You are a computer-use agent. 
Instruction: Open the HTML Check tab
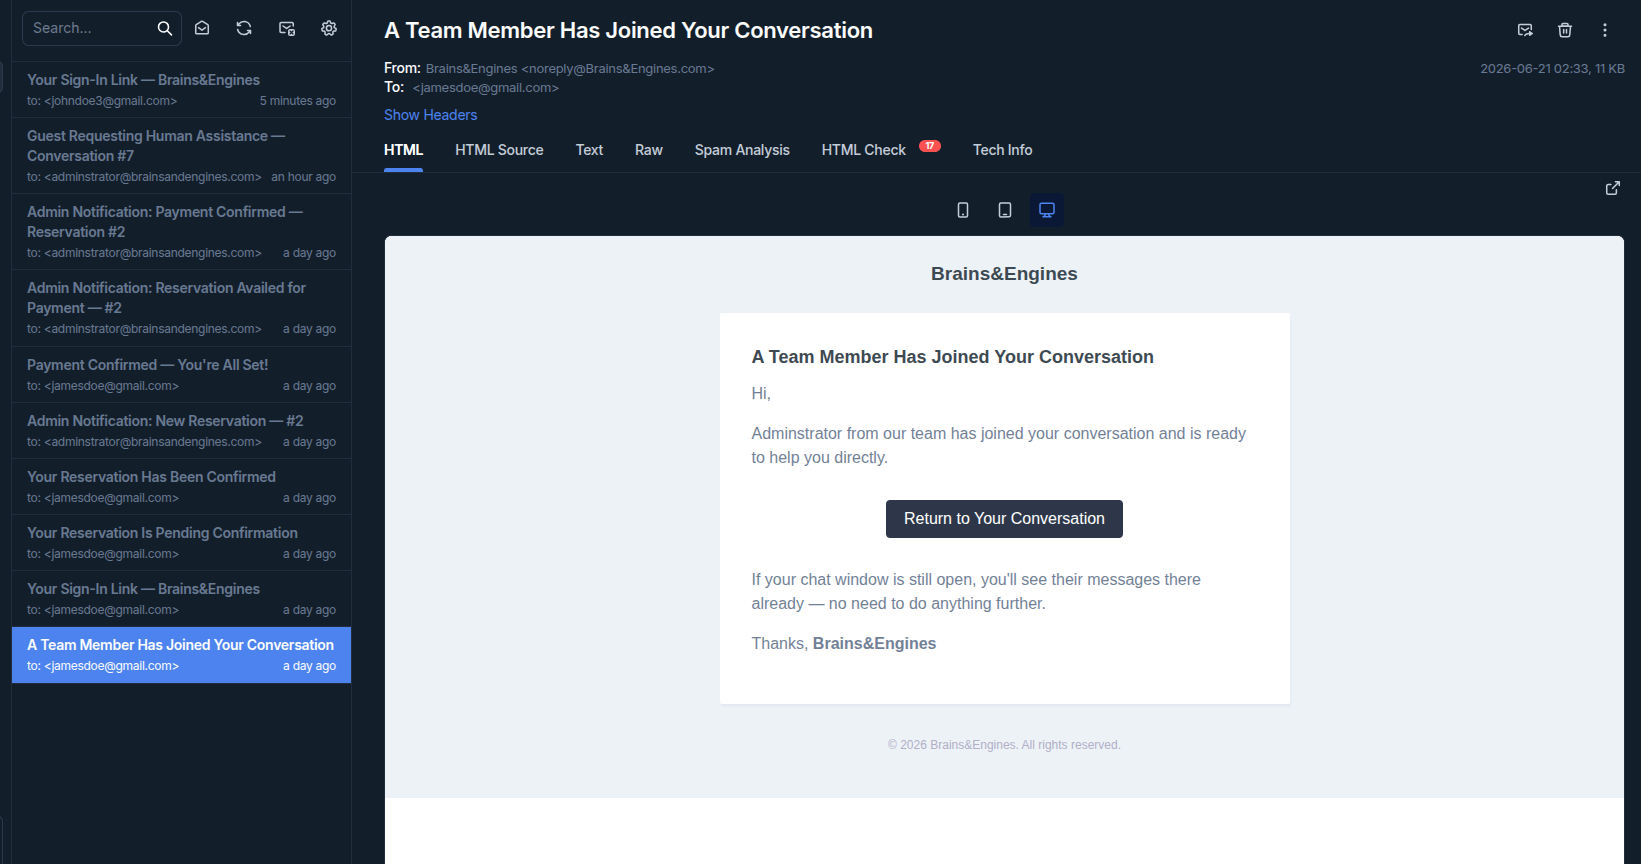(864, 150)
